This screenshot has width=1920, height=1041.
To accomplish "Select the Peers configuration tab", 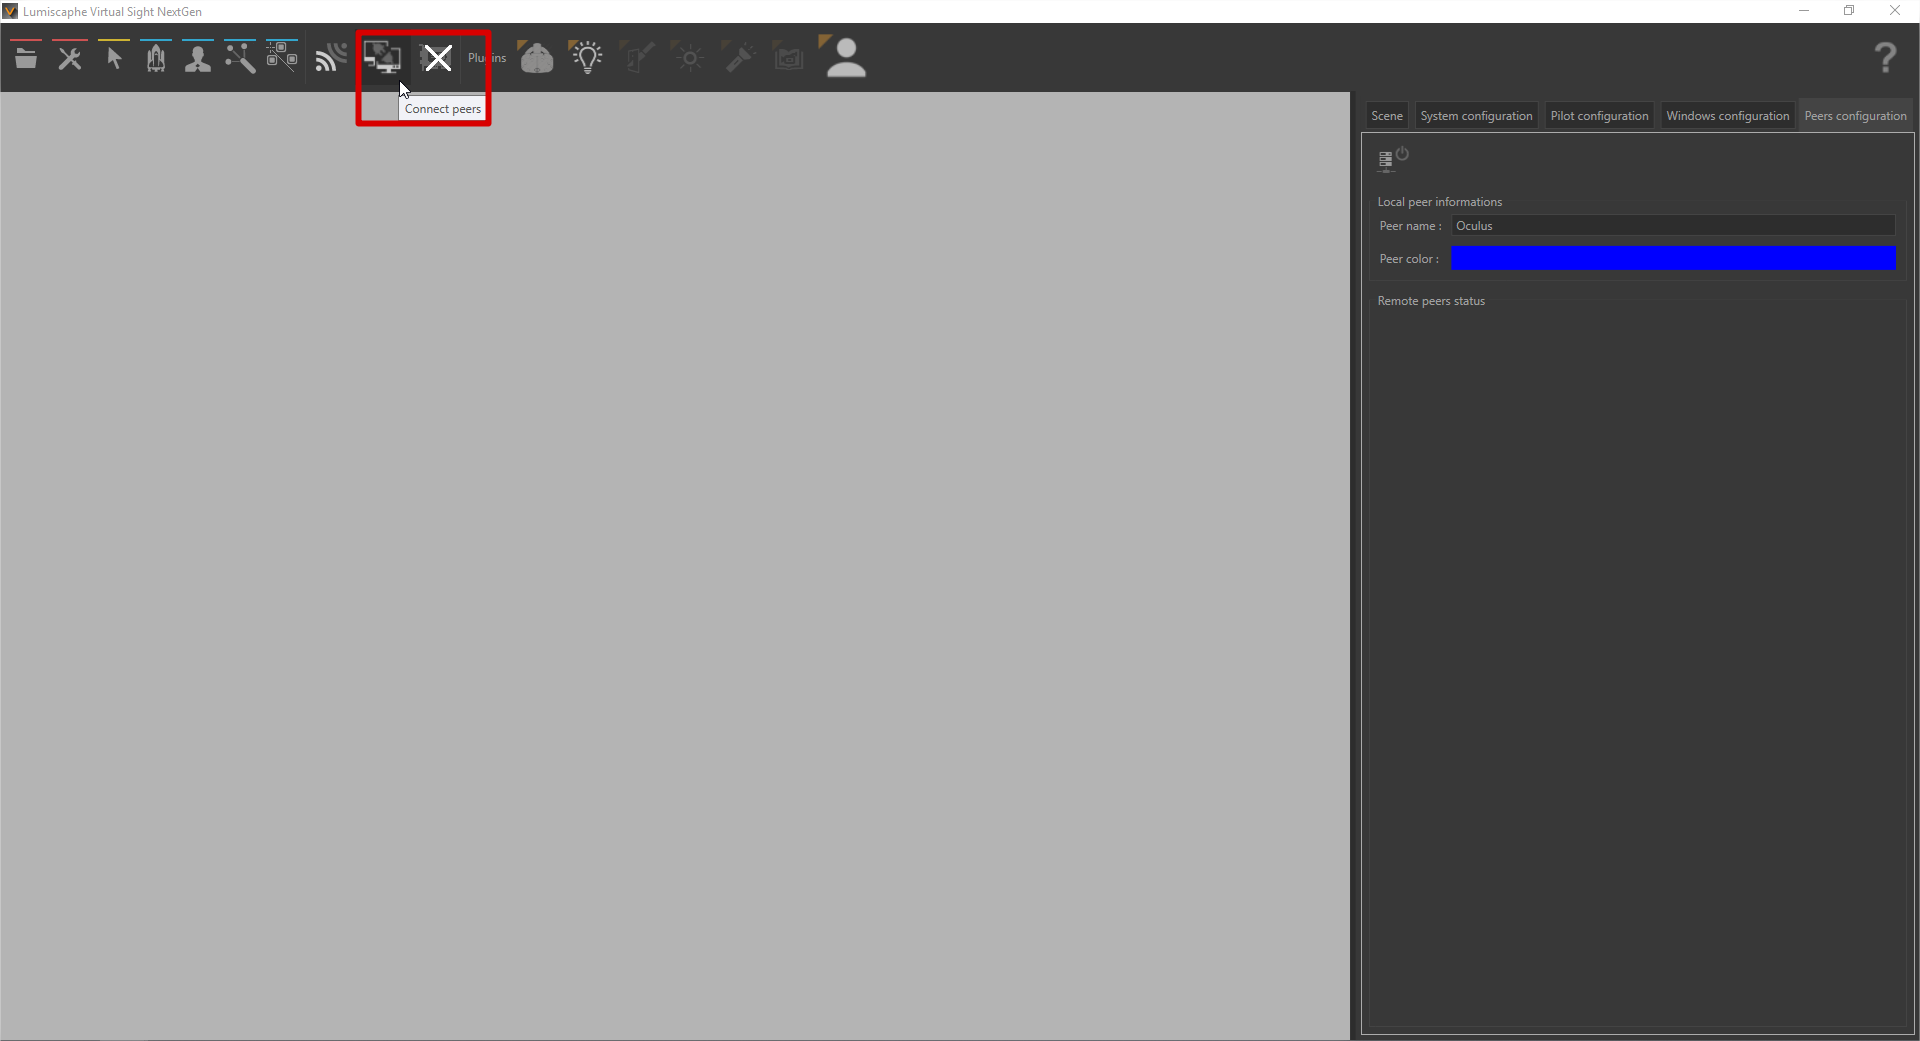I will (x=1855, y=116).
